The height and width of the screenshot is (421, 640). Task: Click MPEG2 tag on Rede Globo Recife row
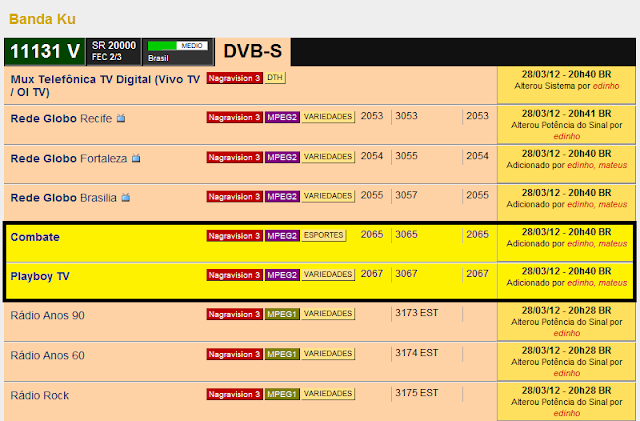(282, 117)
